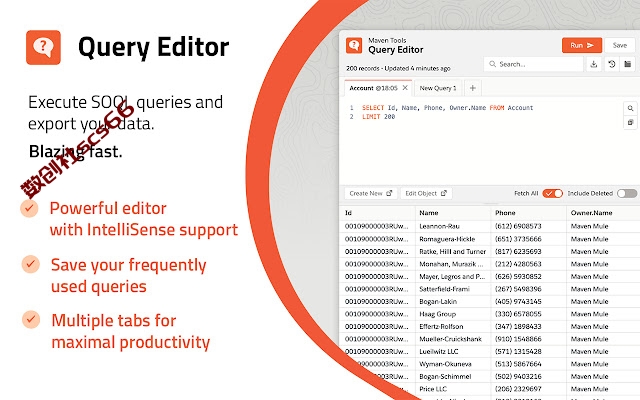Viewport: 640px width, 400px height.
Task: Click phone number (267) 5498396
Action: pos(518,289)
